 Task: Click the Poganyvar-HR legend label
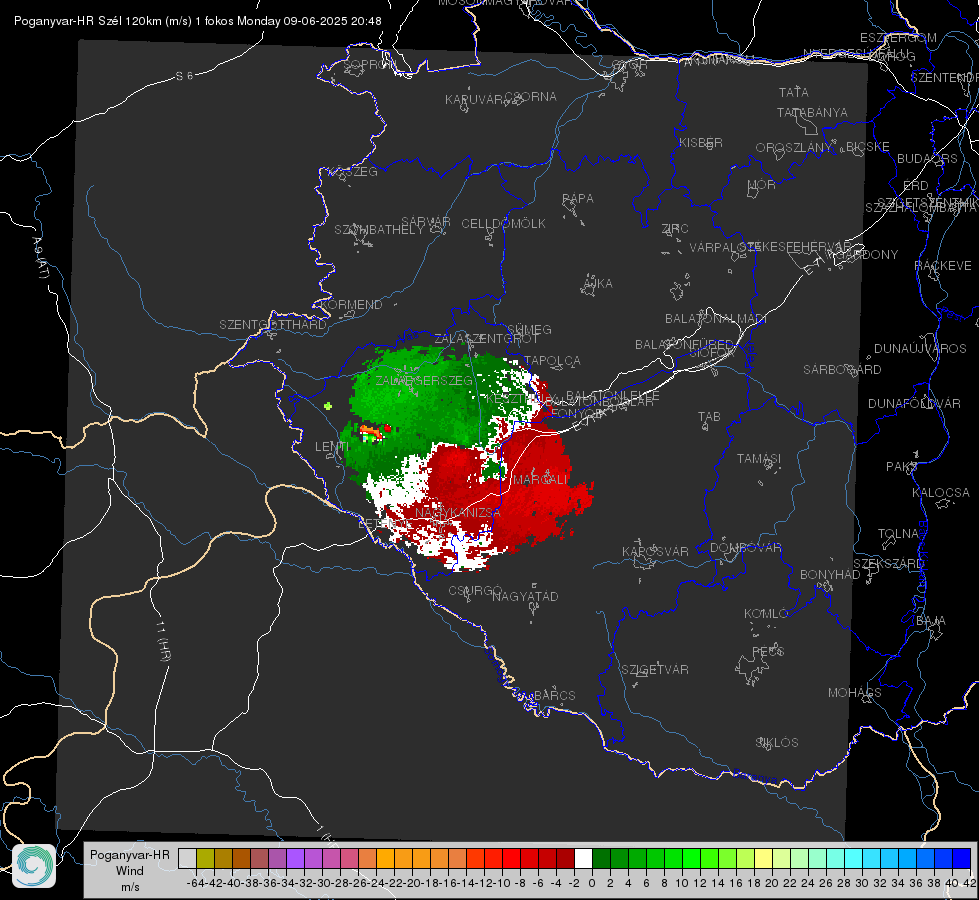pos(130,854)
